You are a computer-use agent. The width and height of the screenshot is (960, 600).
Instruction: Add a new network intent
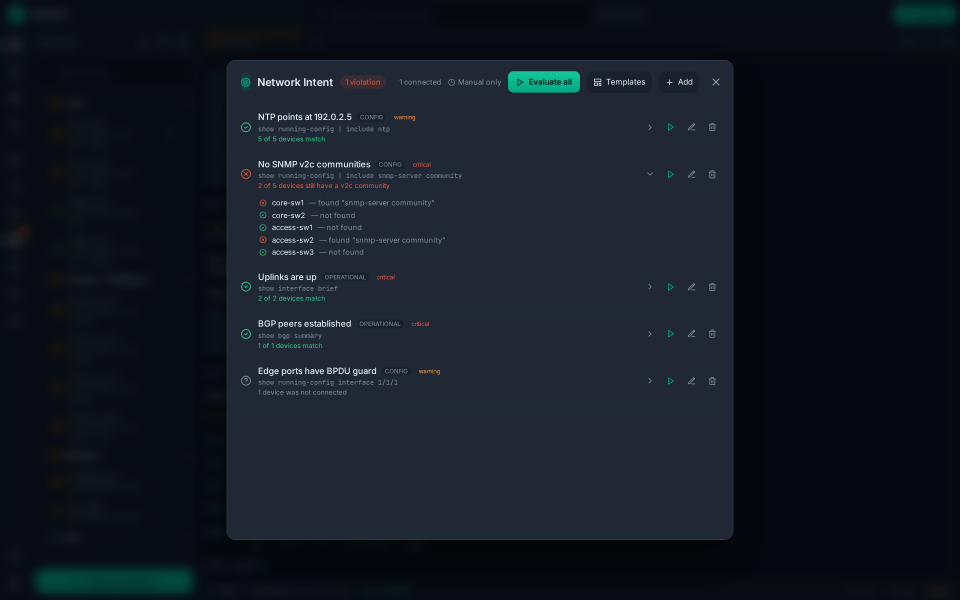click(679, 82)
